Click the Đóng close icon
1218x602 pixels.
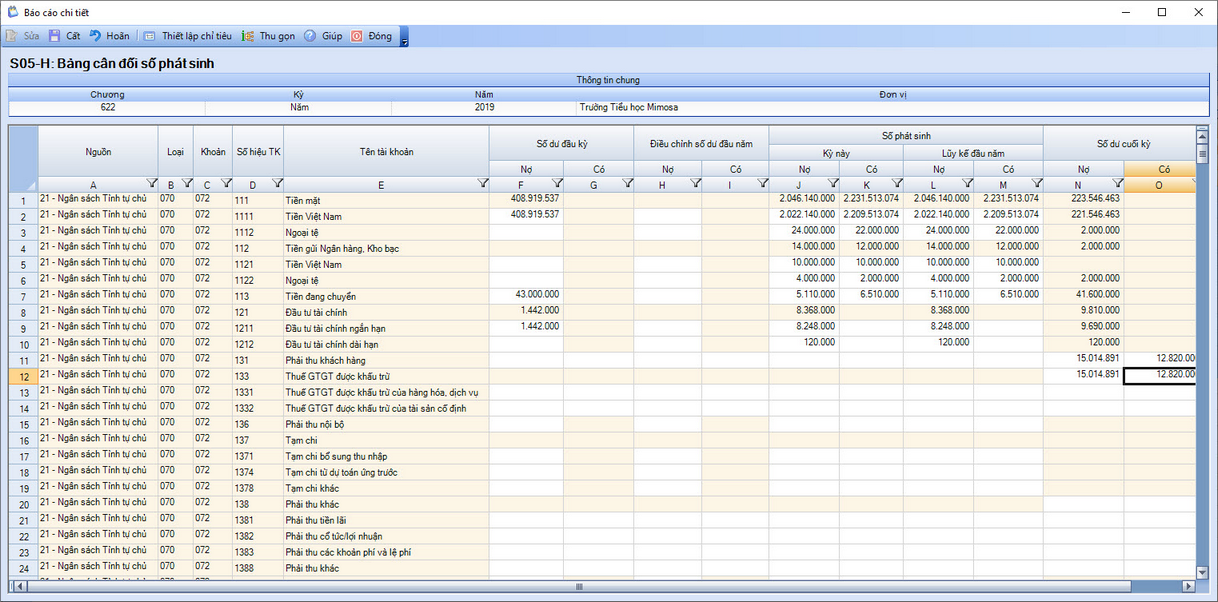point(357,36)
